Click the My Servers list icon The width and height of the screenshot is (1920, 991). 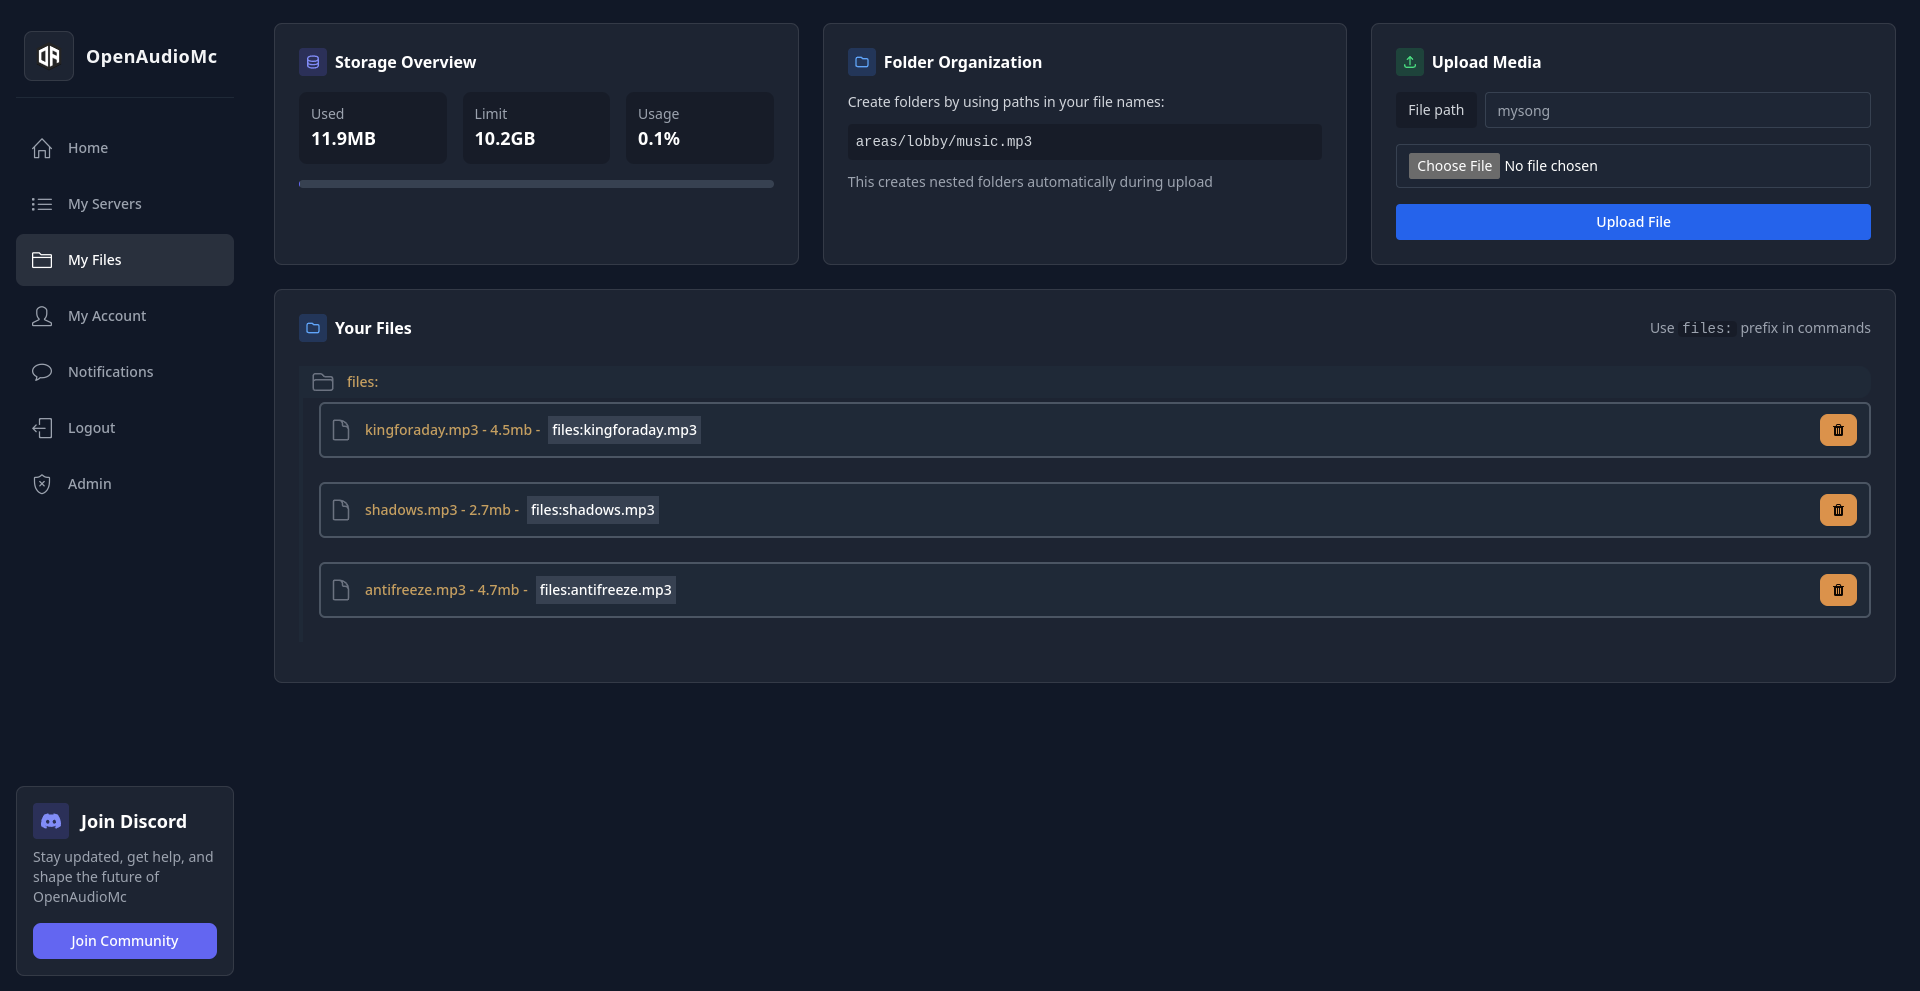(42, 204)
